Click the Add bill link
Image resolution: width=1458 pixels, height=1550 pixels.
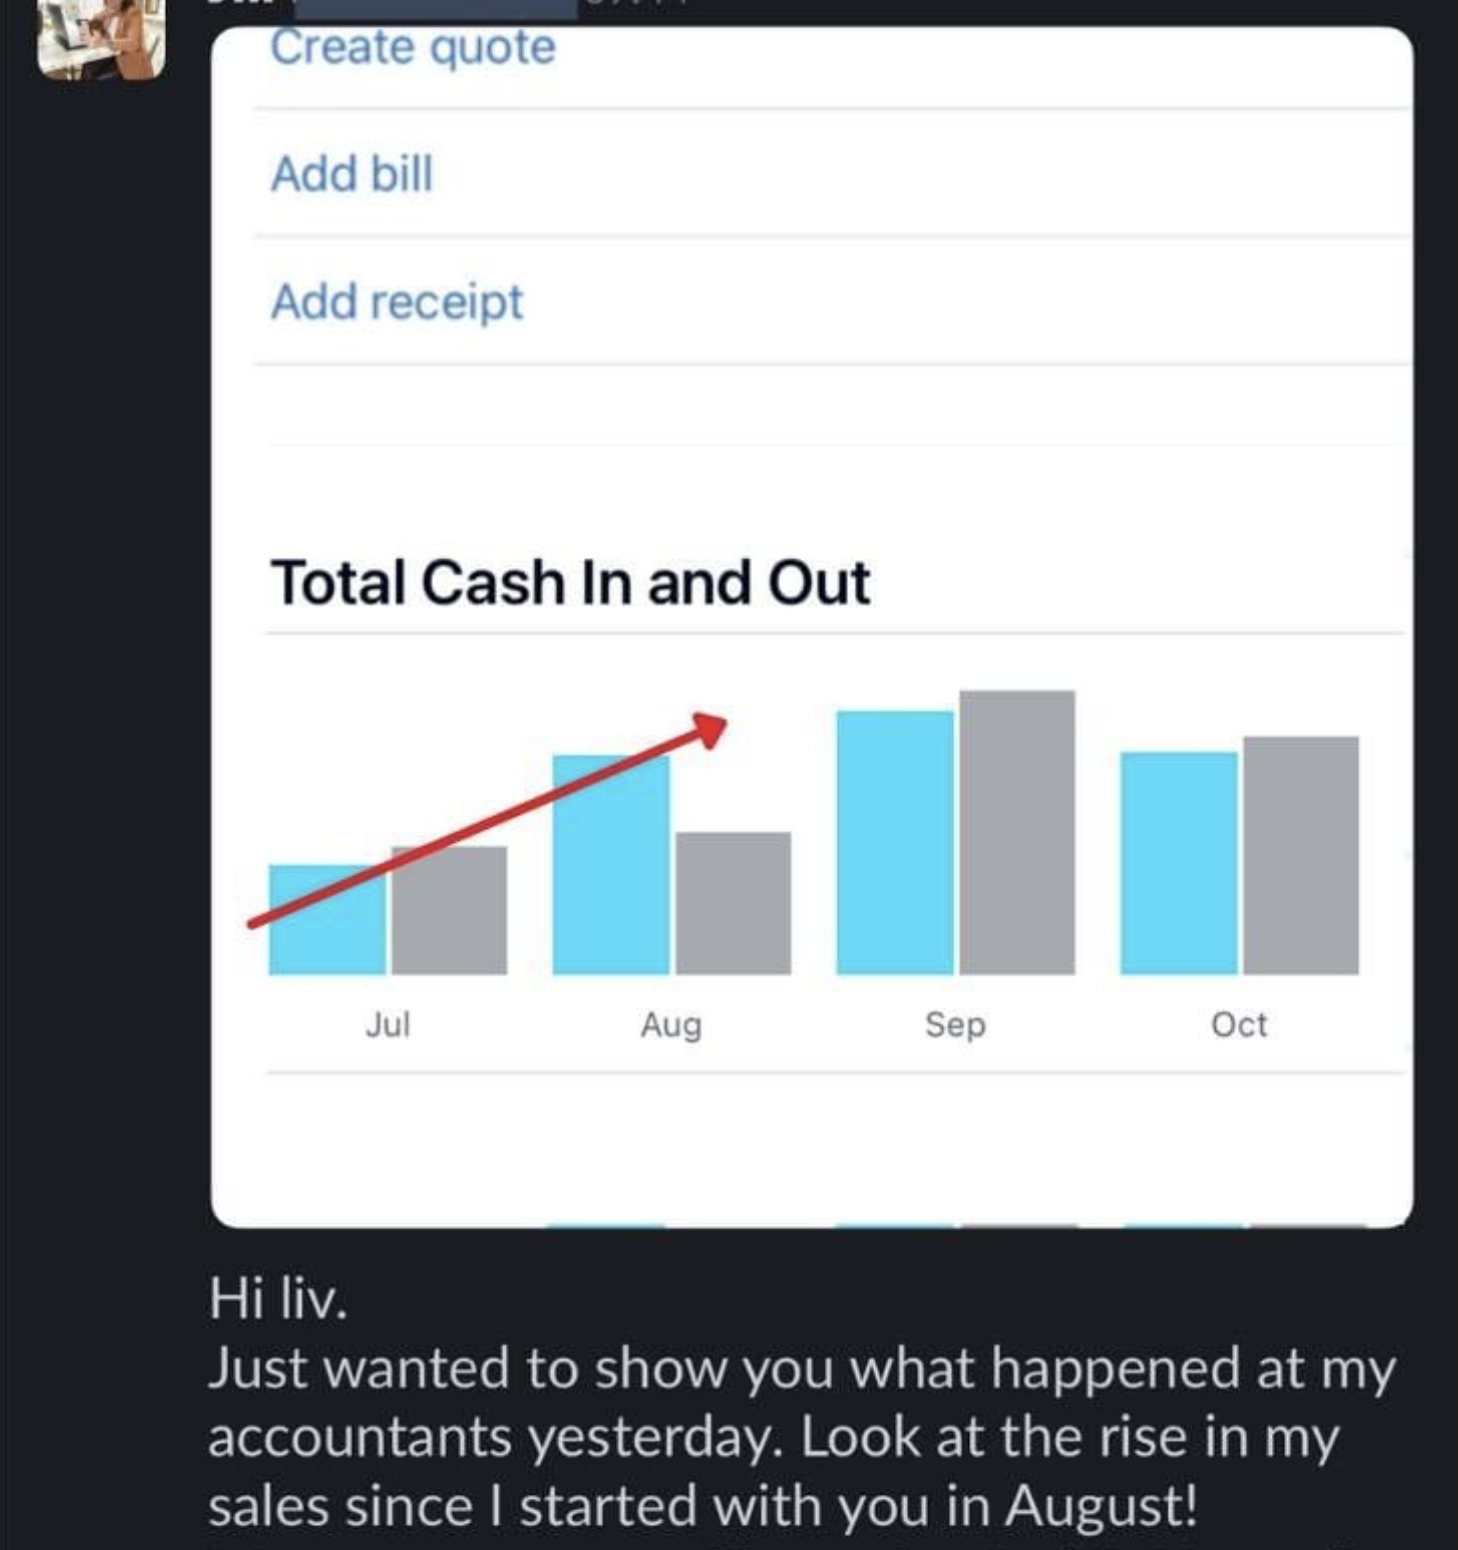[351, 174]
